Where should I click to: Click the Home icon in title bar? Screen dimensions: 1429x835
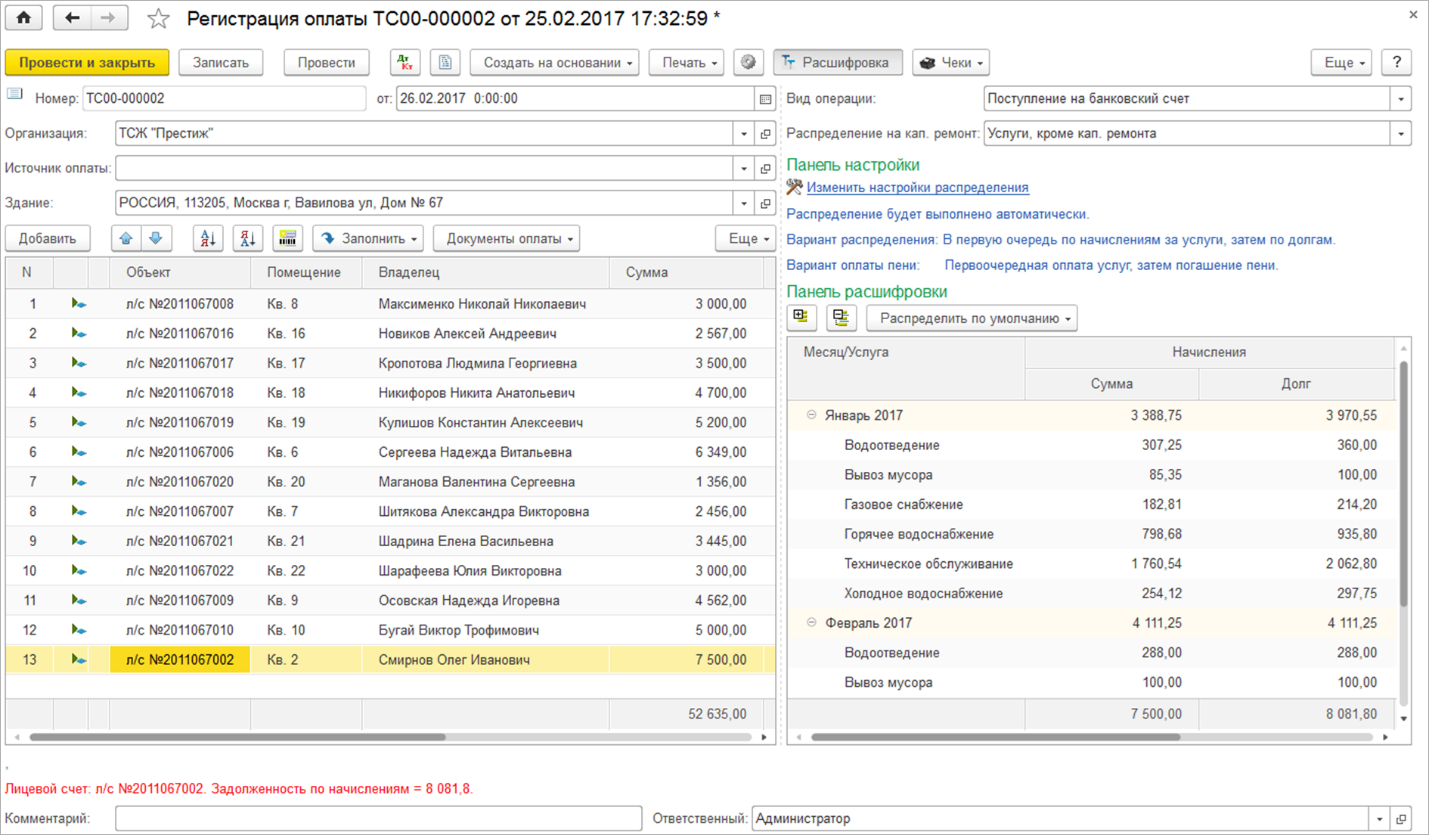(24, 18)
